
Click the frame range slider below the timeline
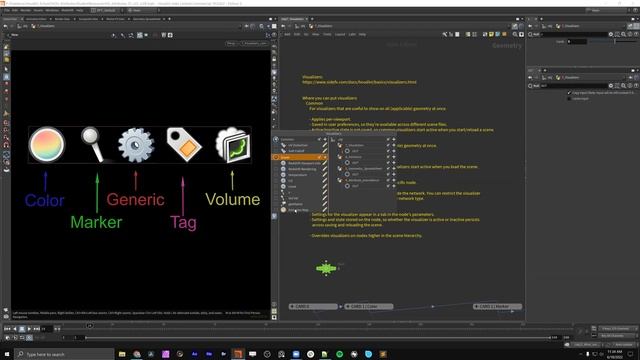[317, 338]
